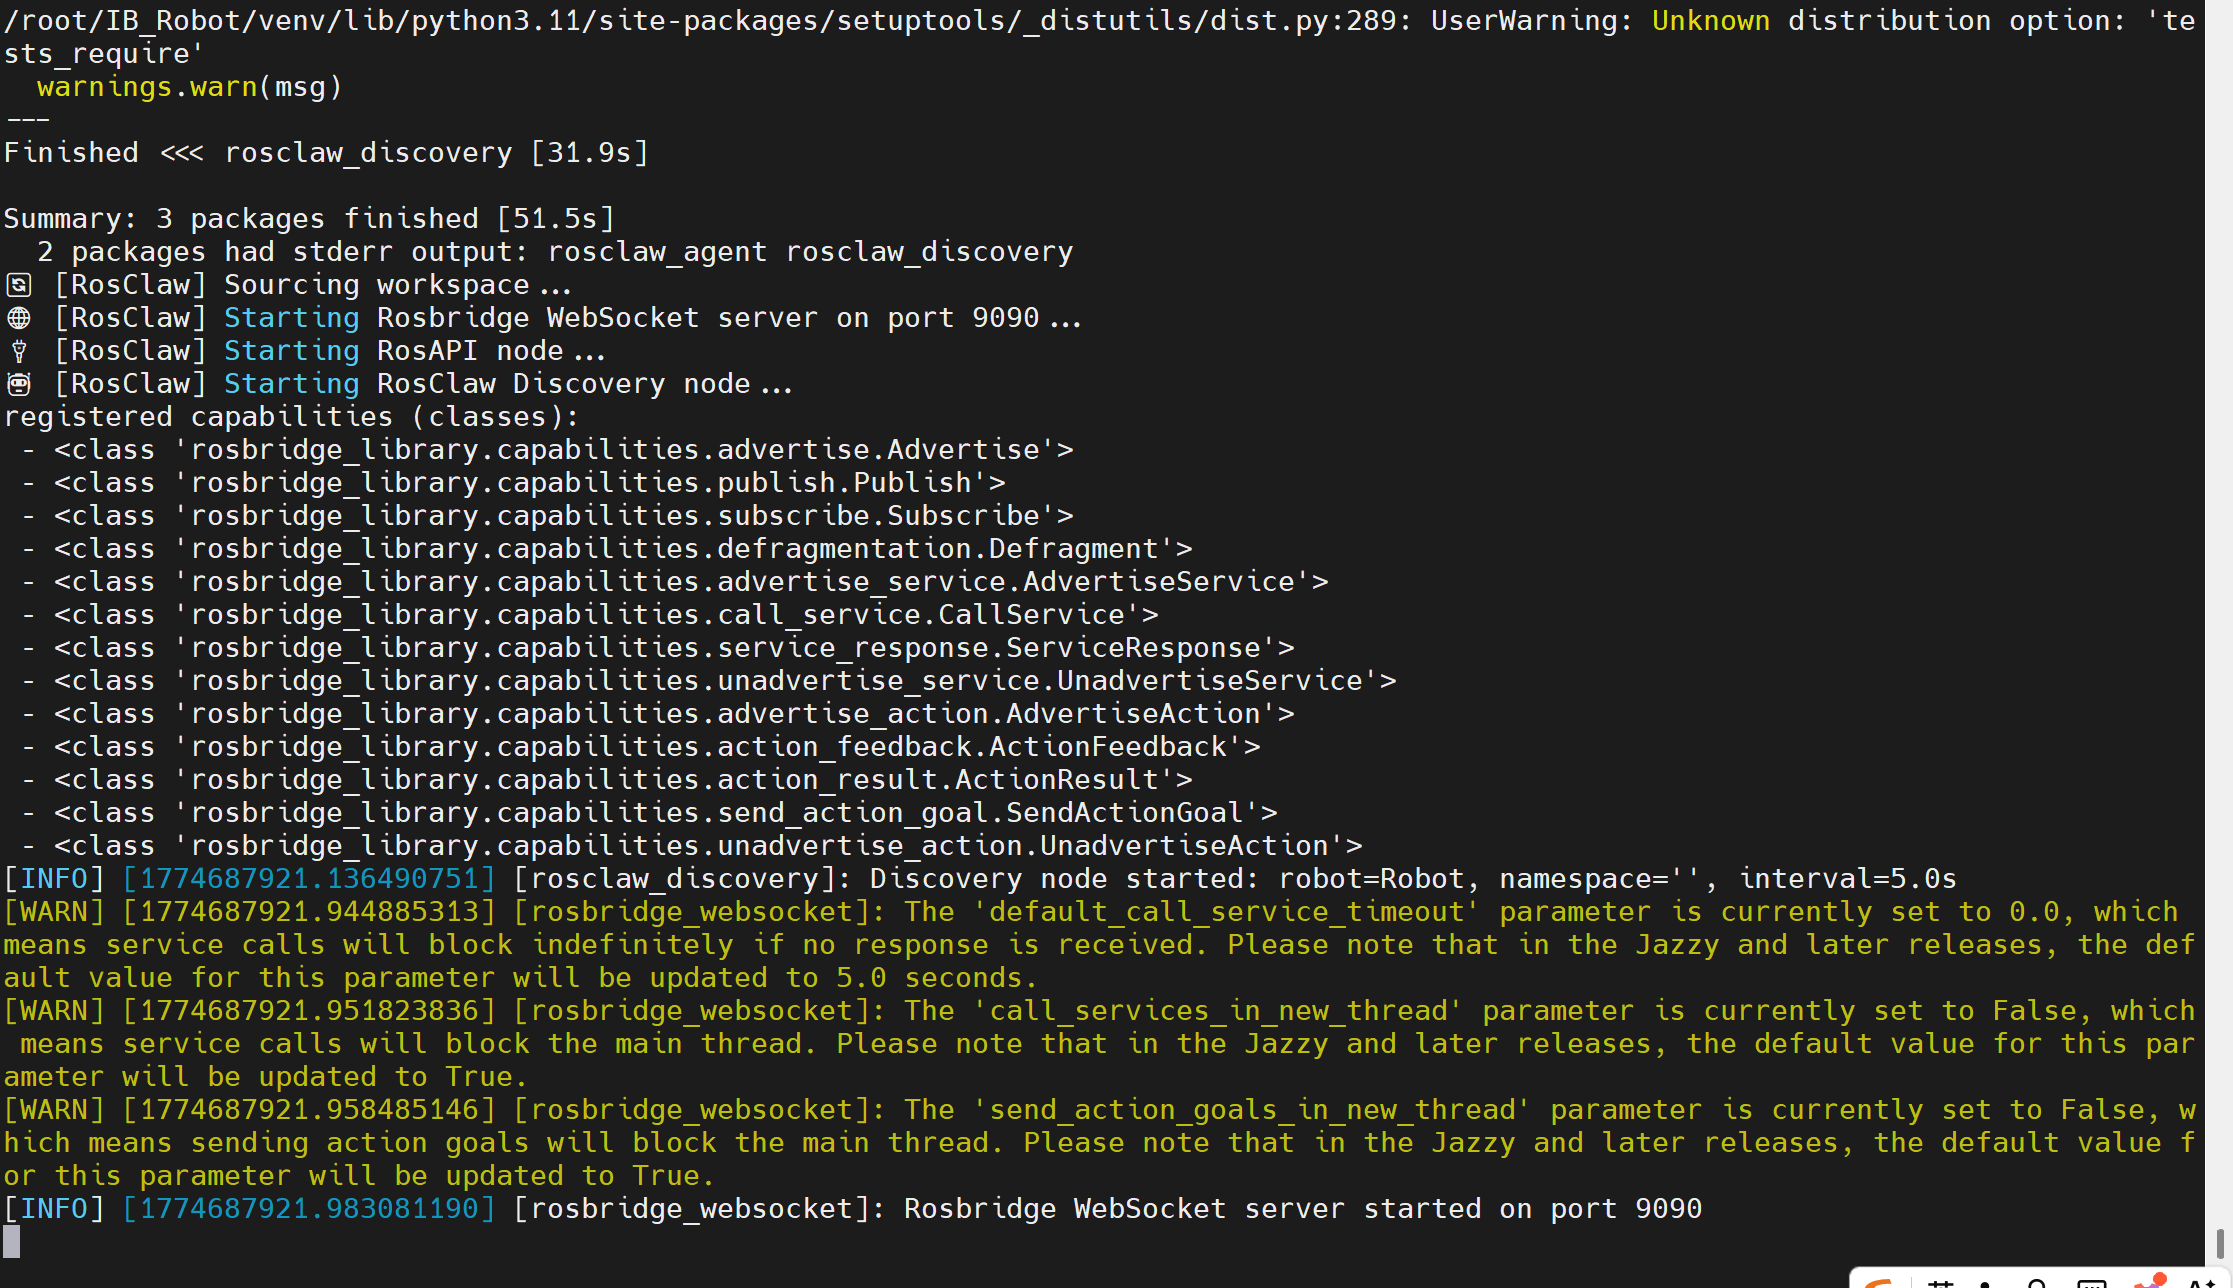The image size is (2233, 1288).
Task: Click 'Rosbridge WebSocket server started on port 9090'
Action: click(x=1302, y=1209)
